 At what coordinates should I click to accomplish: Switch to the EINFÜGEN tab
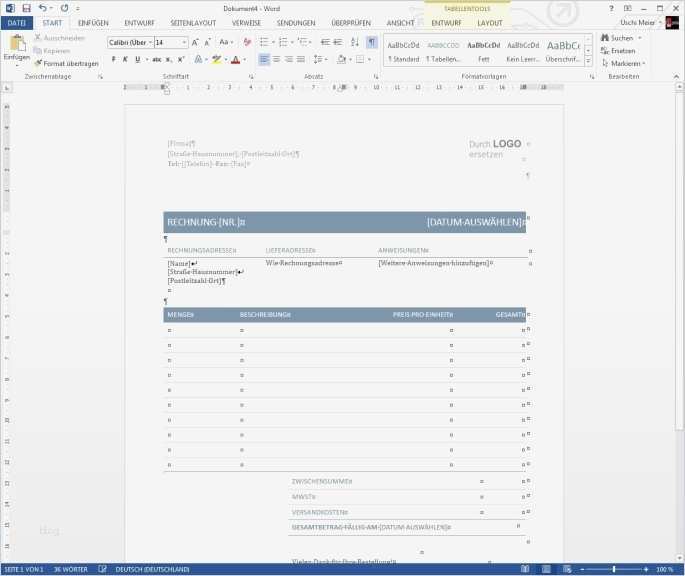click(x=93, y=23)
